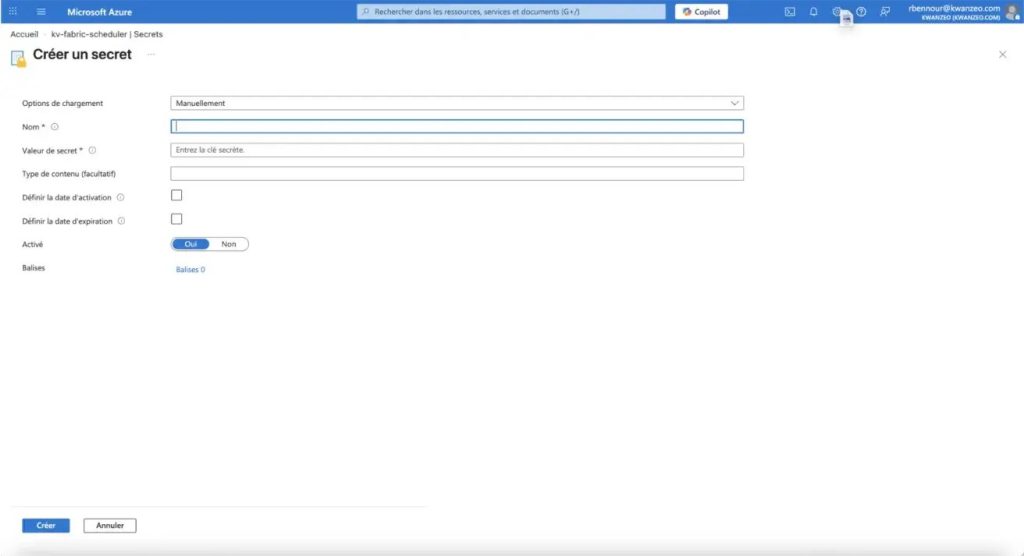Show info tooltip for Valeur de secret

[92, 150]
